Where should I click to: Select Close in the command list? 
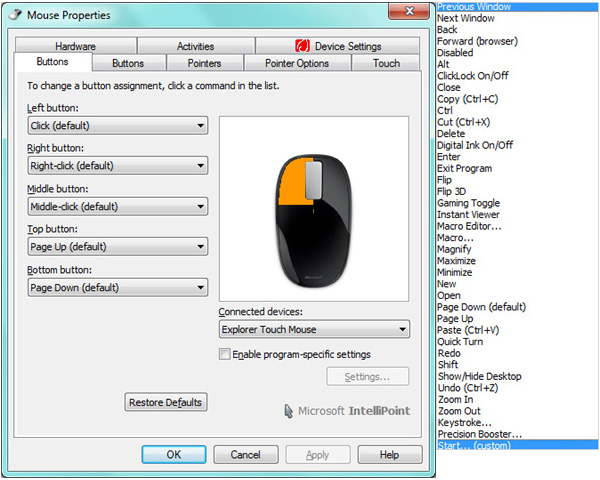[x=517, y=87]
